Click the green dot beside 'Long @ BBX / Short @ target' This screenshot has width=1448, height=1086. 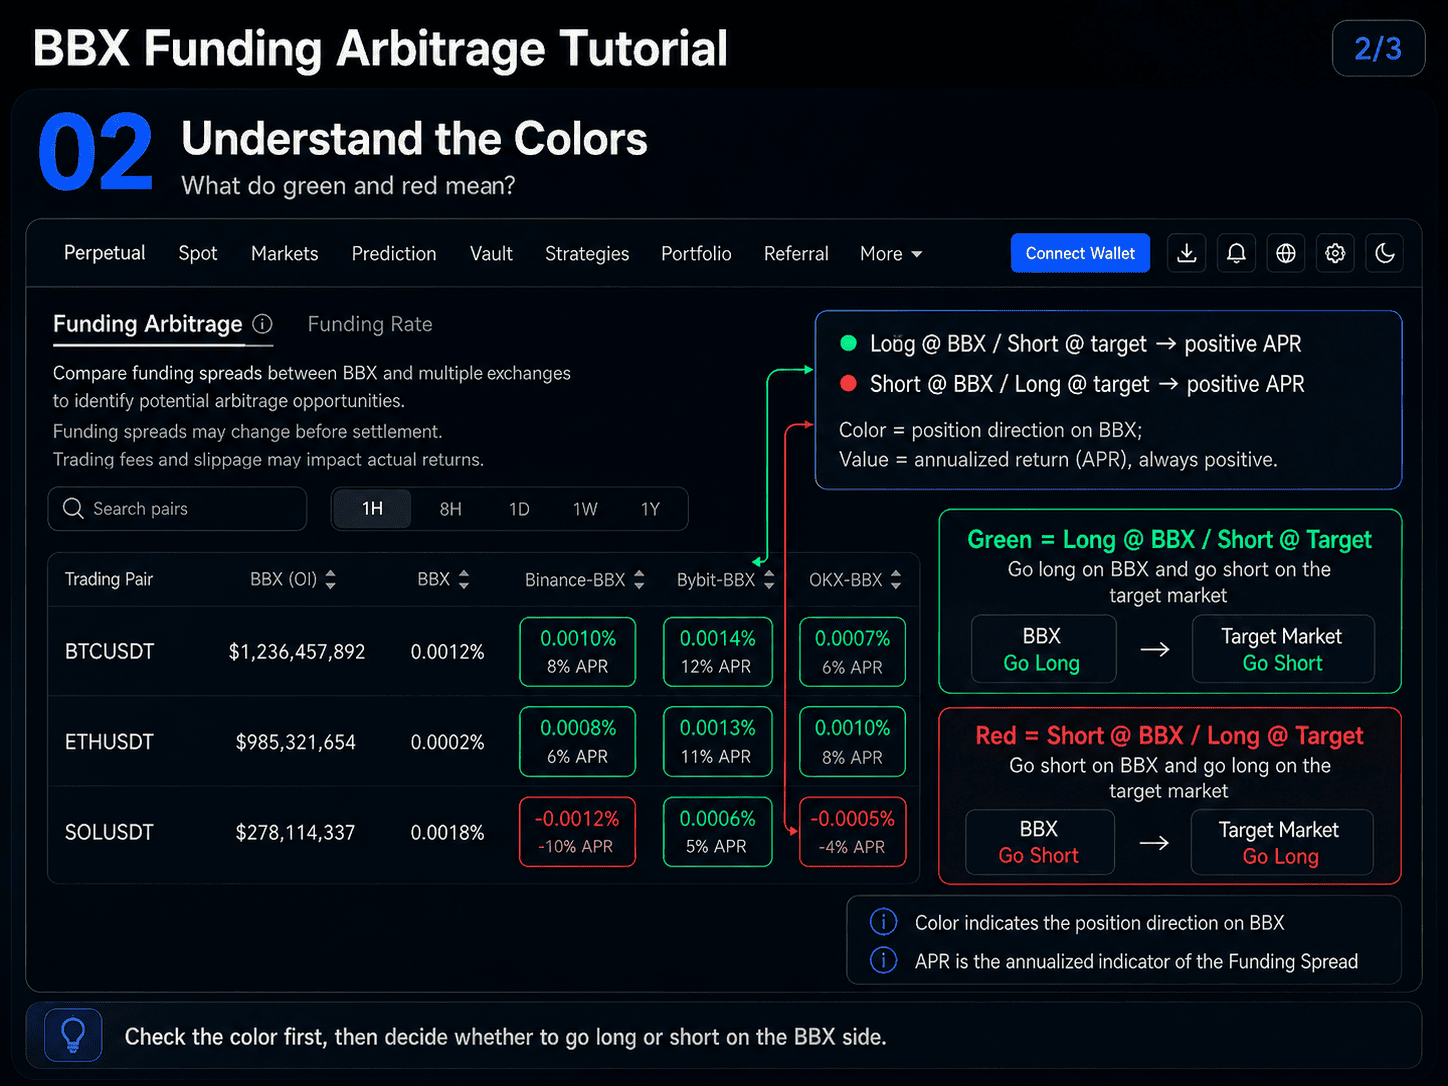coord(849,343)
